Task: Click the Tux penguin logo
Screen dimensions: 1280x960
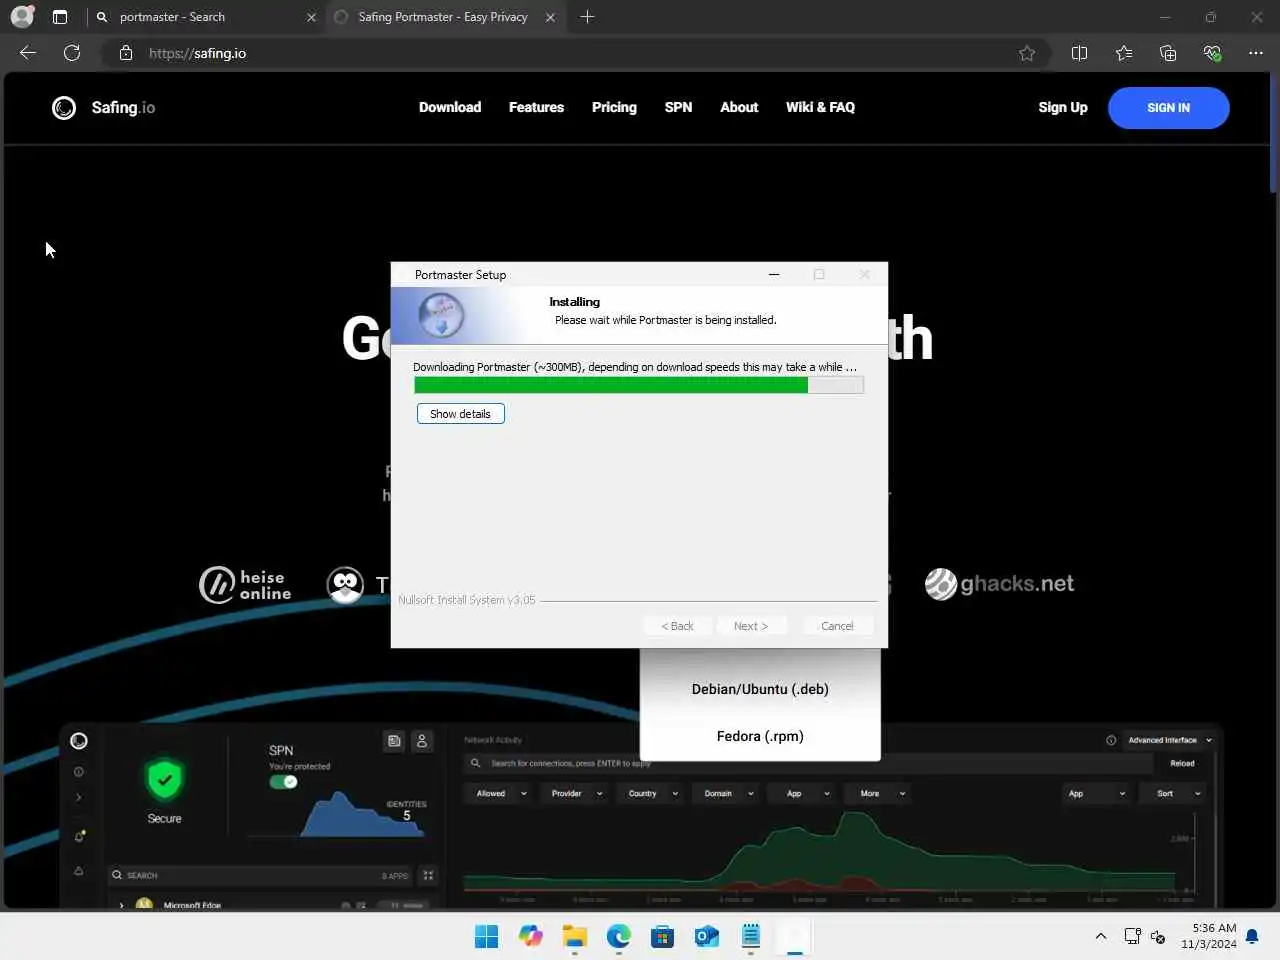Action: coord(345,585)
